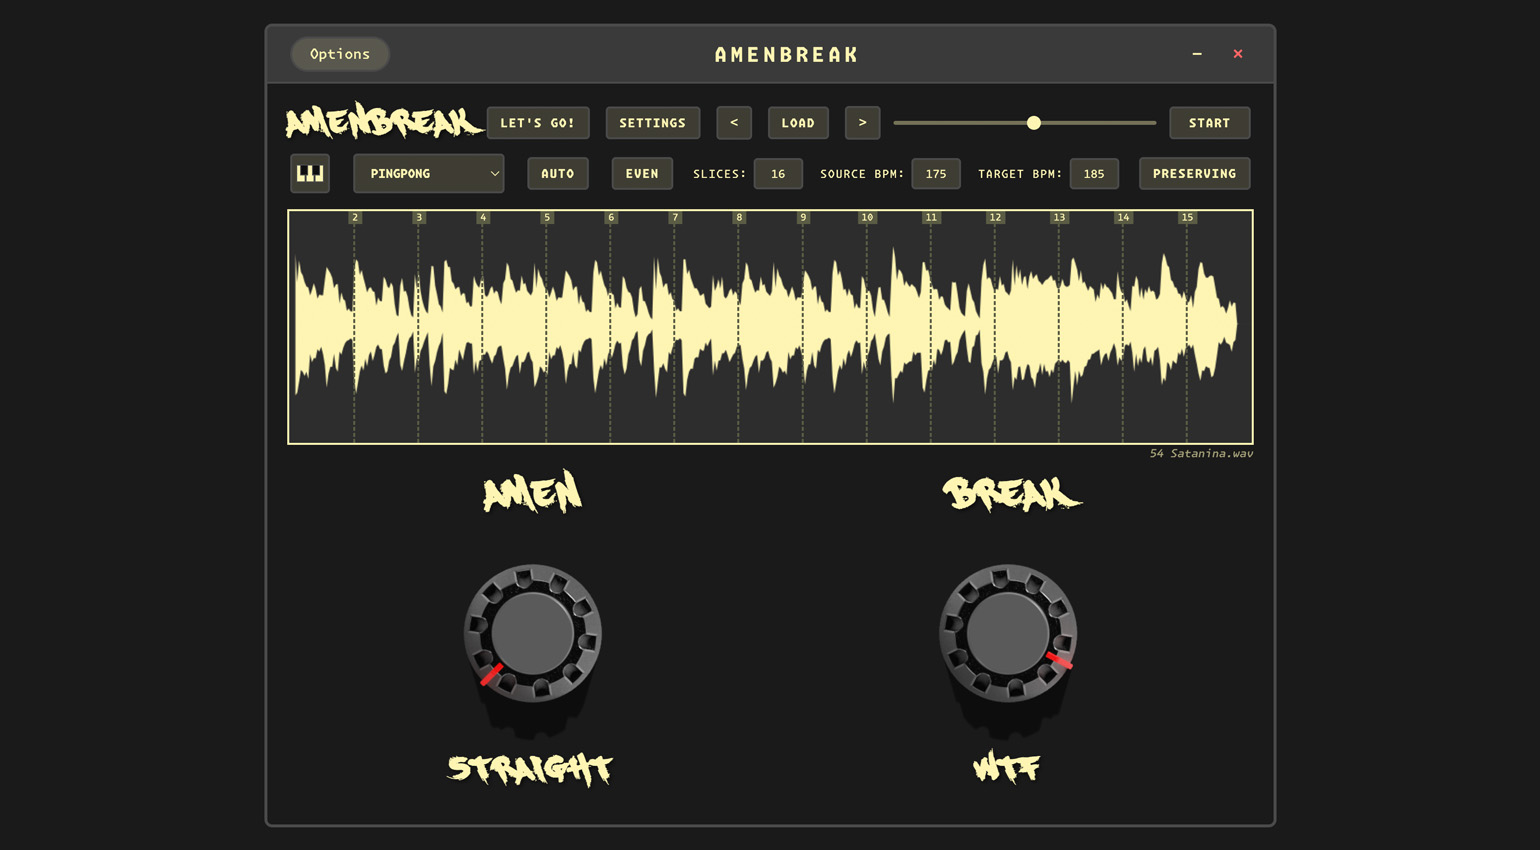Click the BREAK WTF knob
The width and height of the screenshot is (1540, 850).
1007,634
